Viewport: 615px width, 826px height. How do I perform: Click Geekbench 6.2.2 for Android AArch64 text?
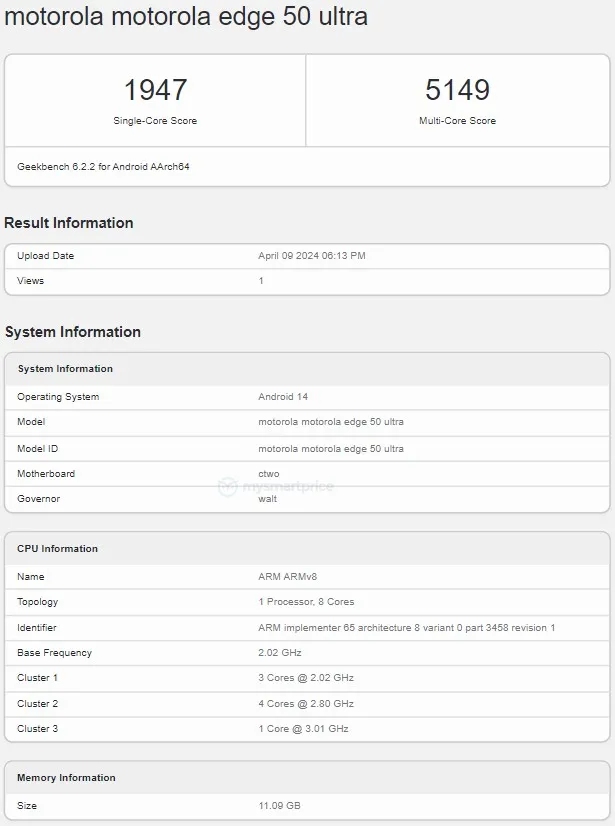[103, 167]
